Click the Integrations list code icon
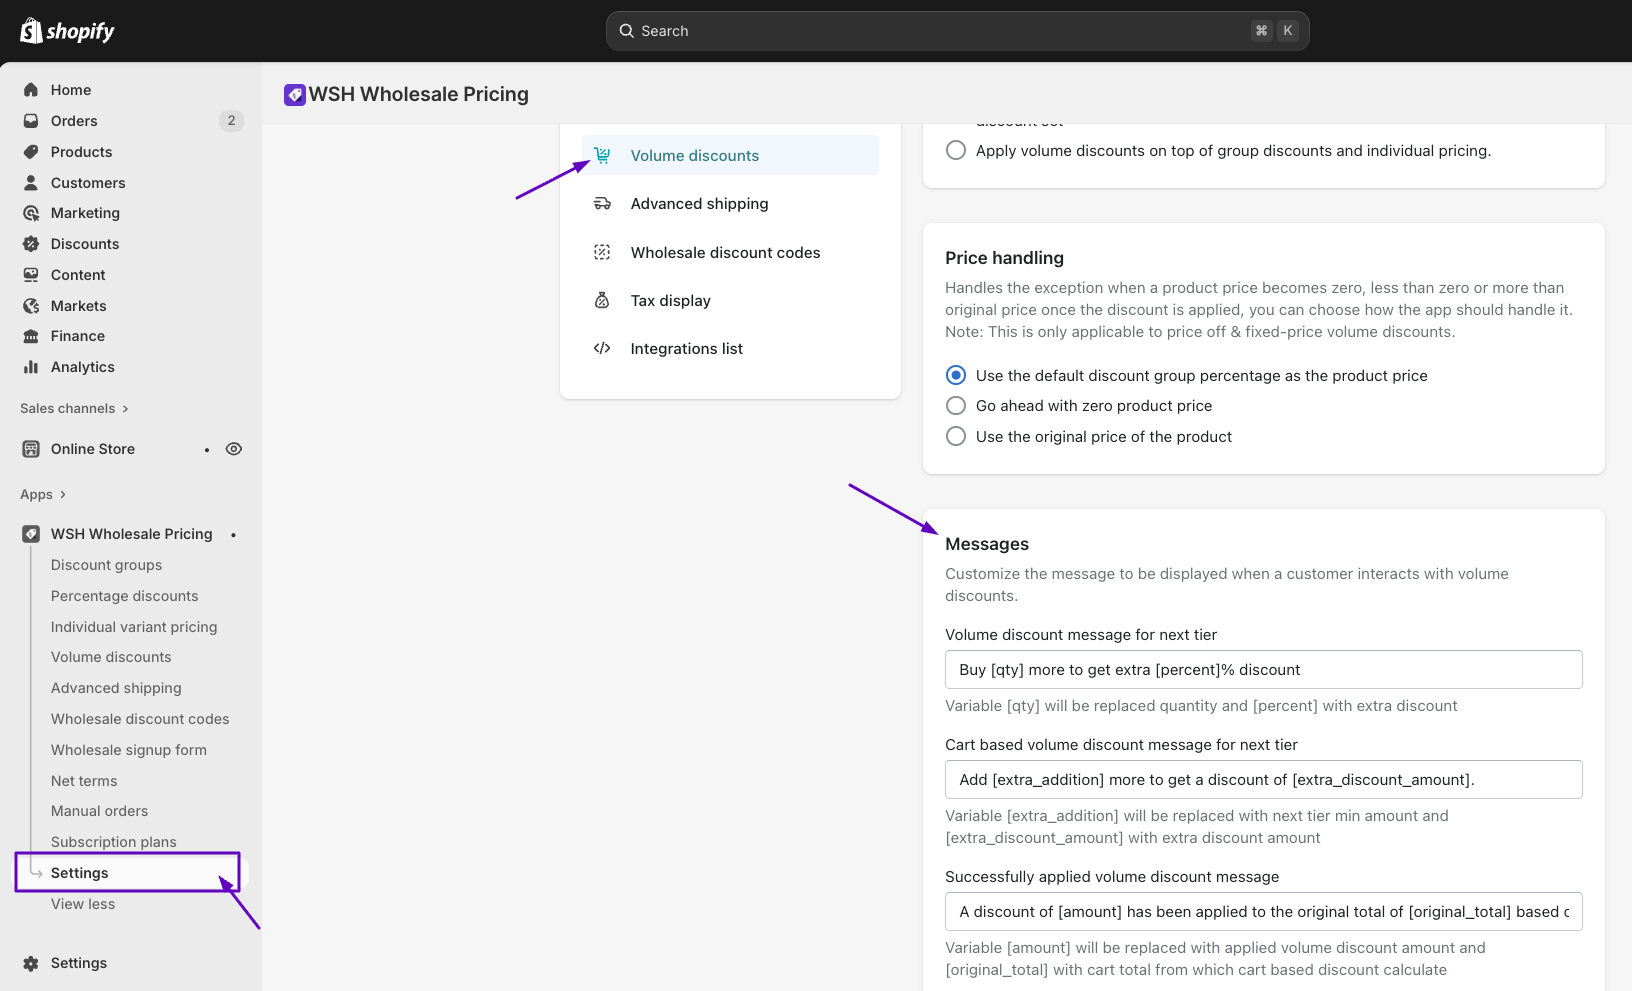 point(602,349)
